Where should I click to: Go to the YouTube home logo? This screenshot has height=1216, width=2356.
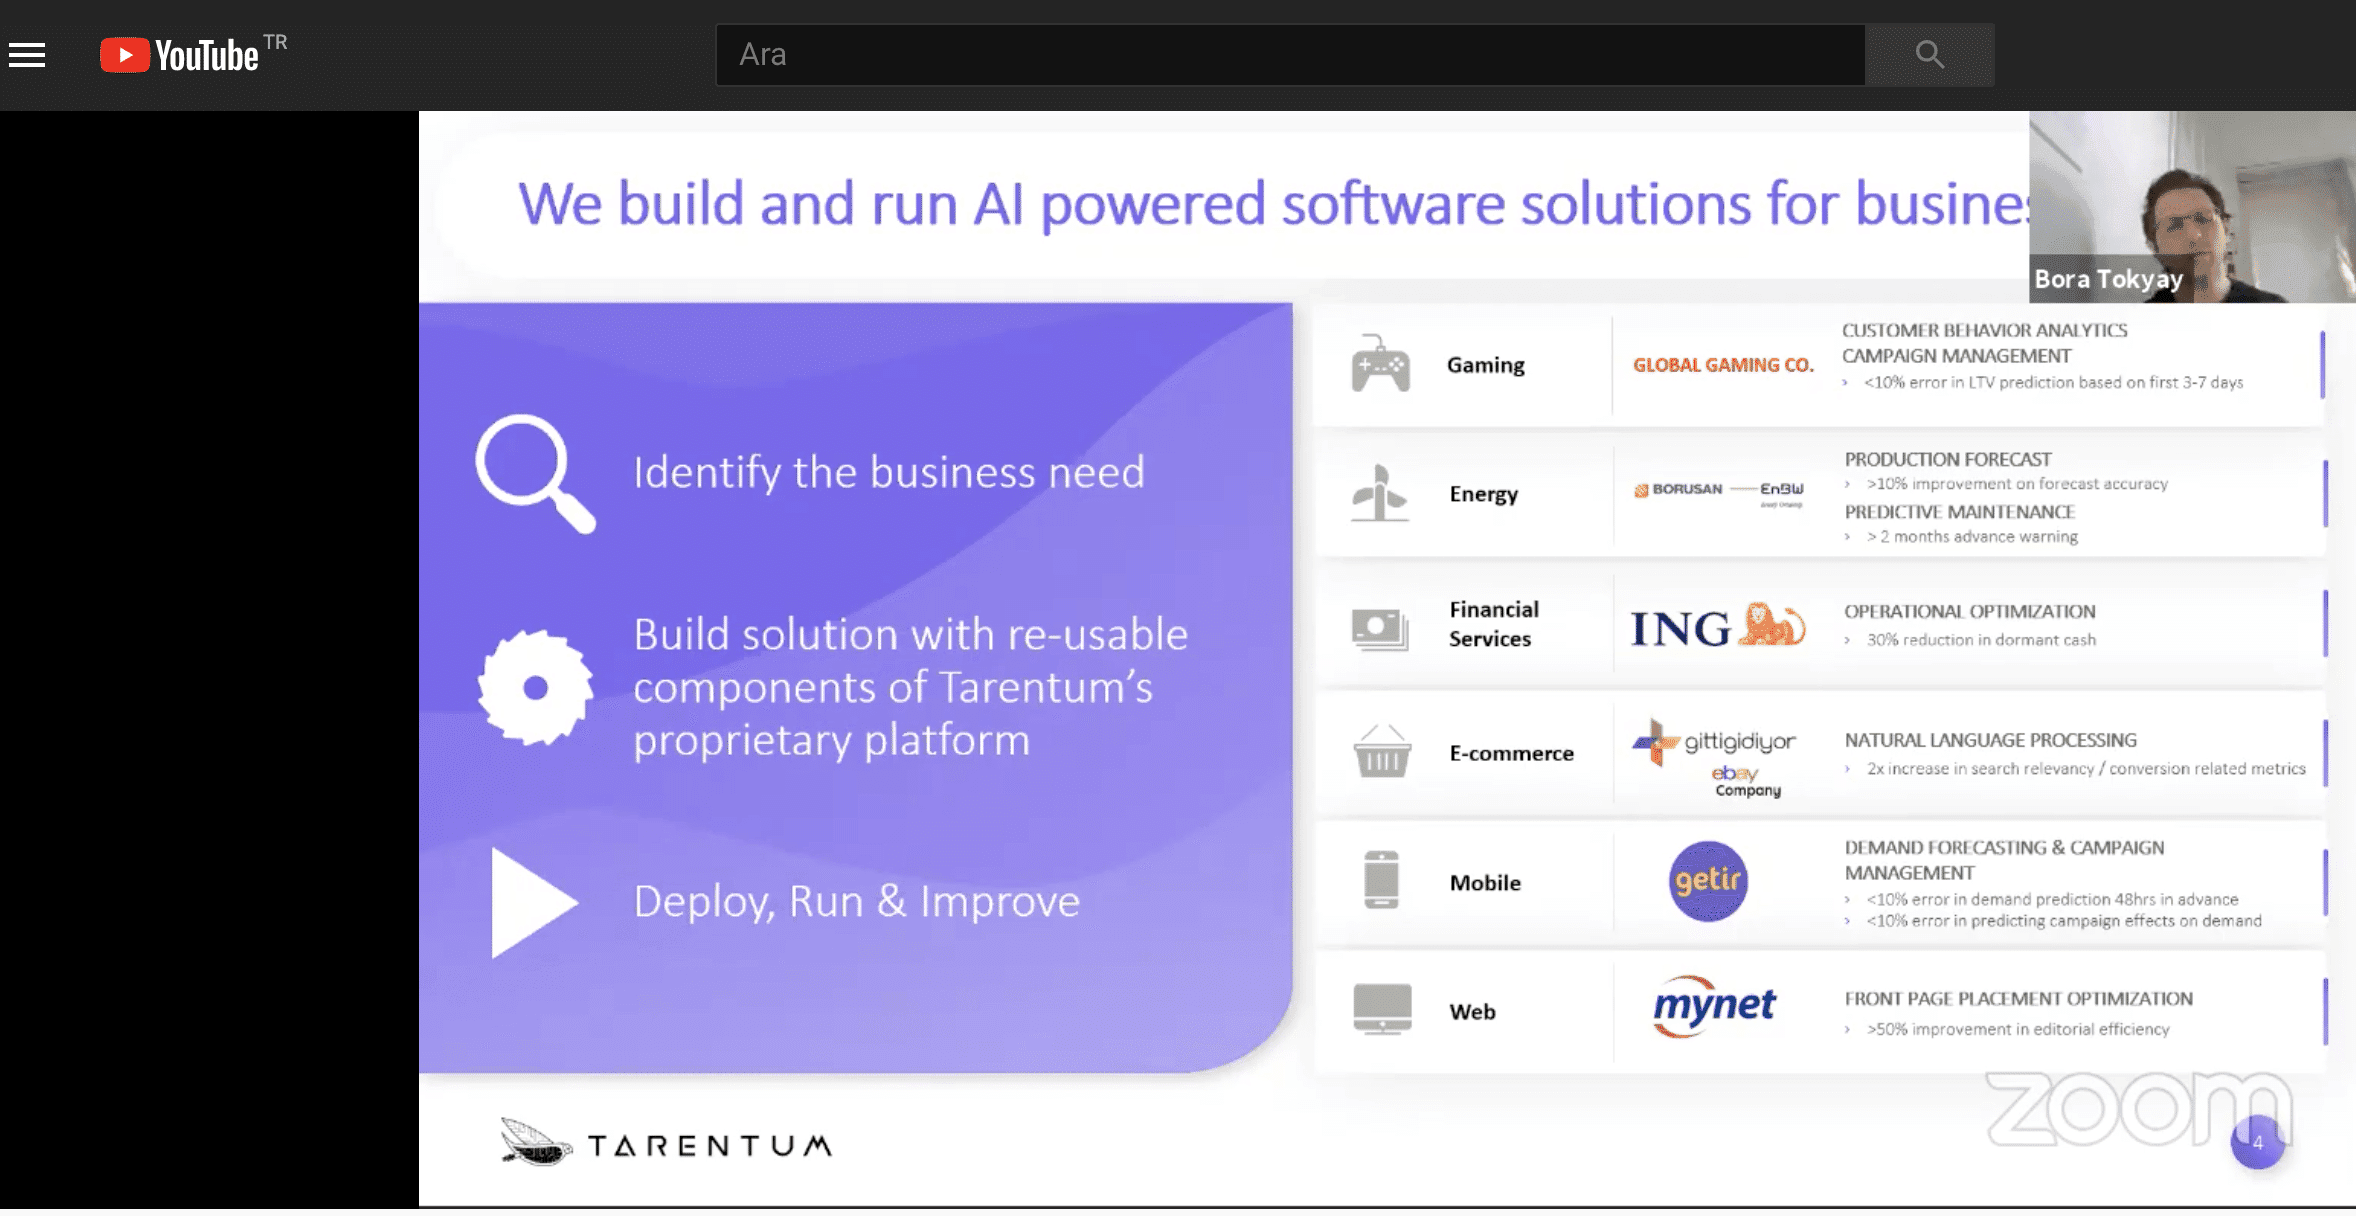(181, 55)
